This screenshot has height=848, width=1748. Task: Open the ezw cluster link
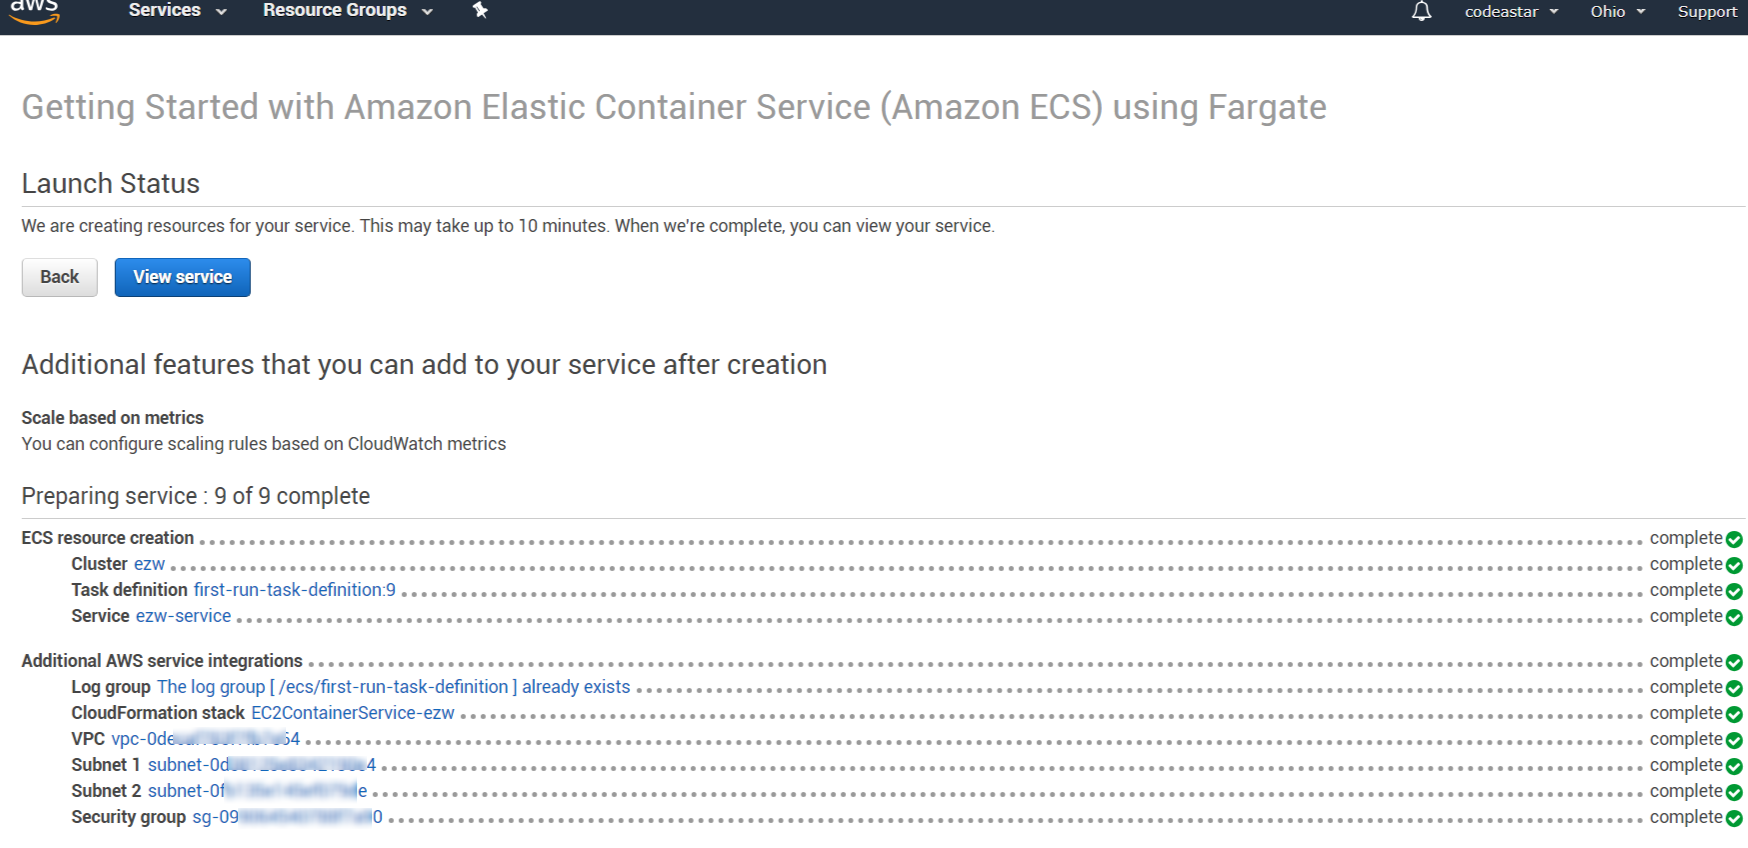point(149,564)
